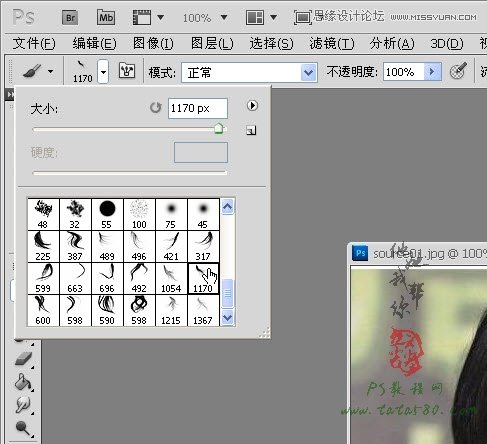
Task: Select the 32 splatter brush preset
Action: click(75, 214)
